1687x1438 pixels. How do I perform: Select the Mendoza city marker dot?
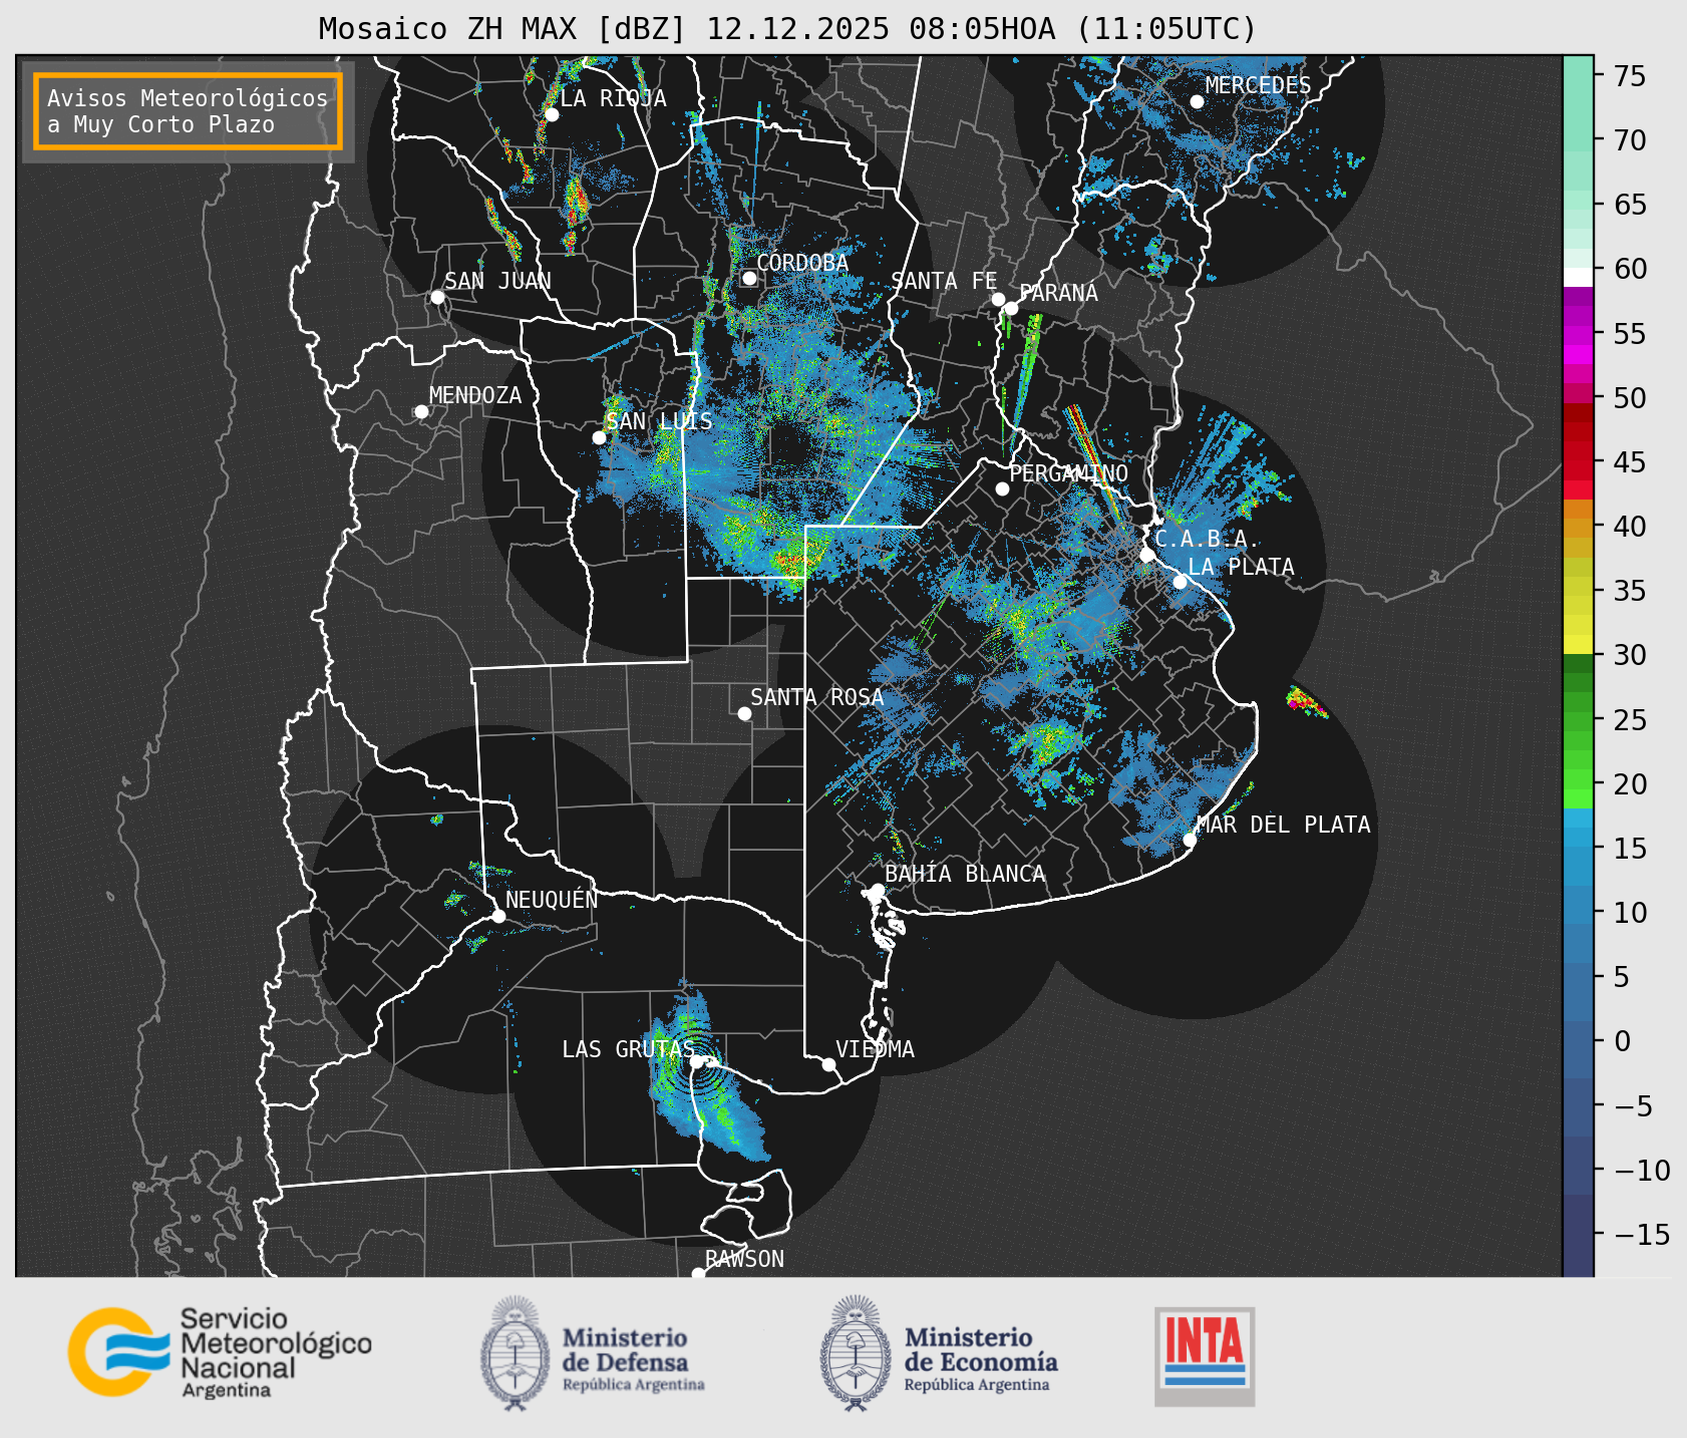pos(421,412)
